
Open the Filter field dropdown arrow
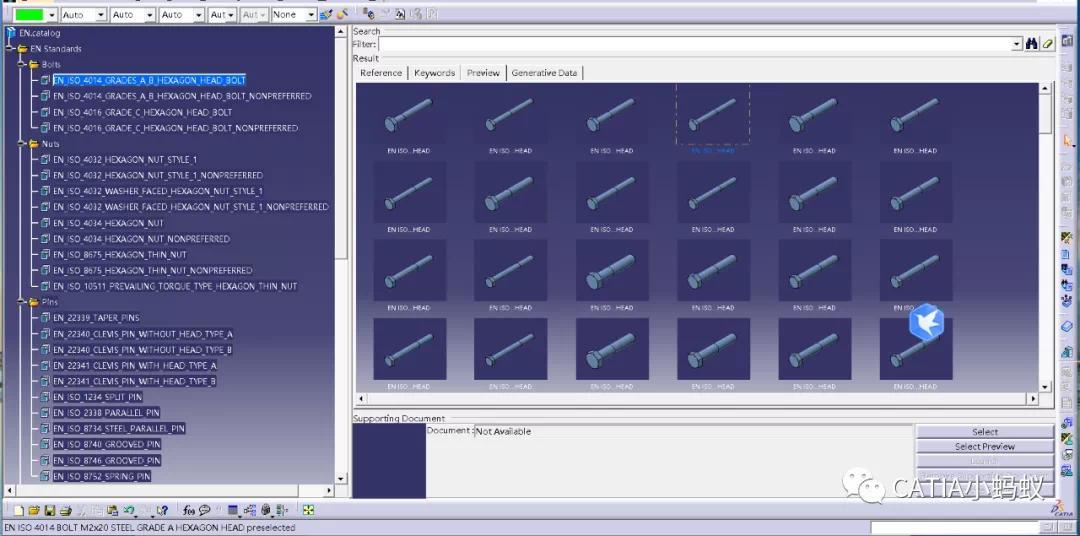click(1017, 44)
